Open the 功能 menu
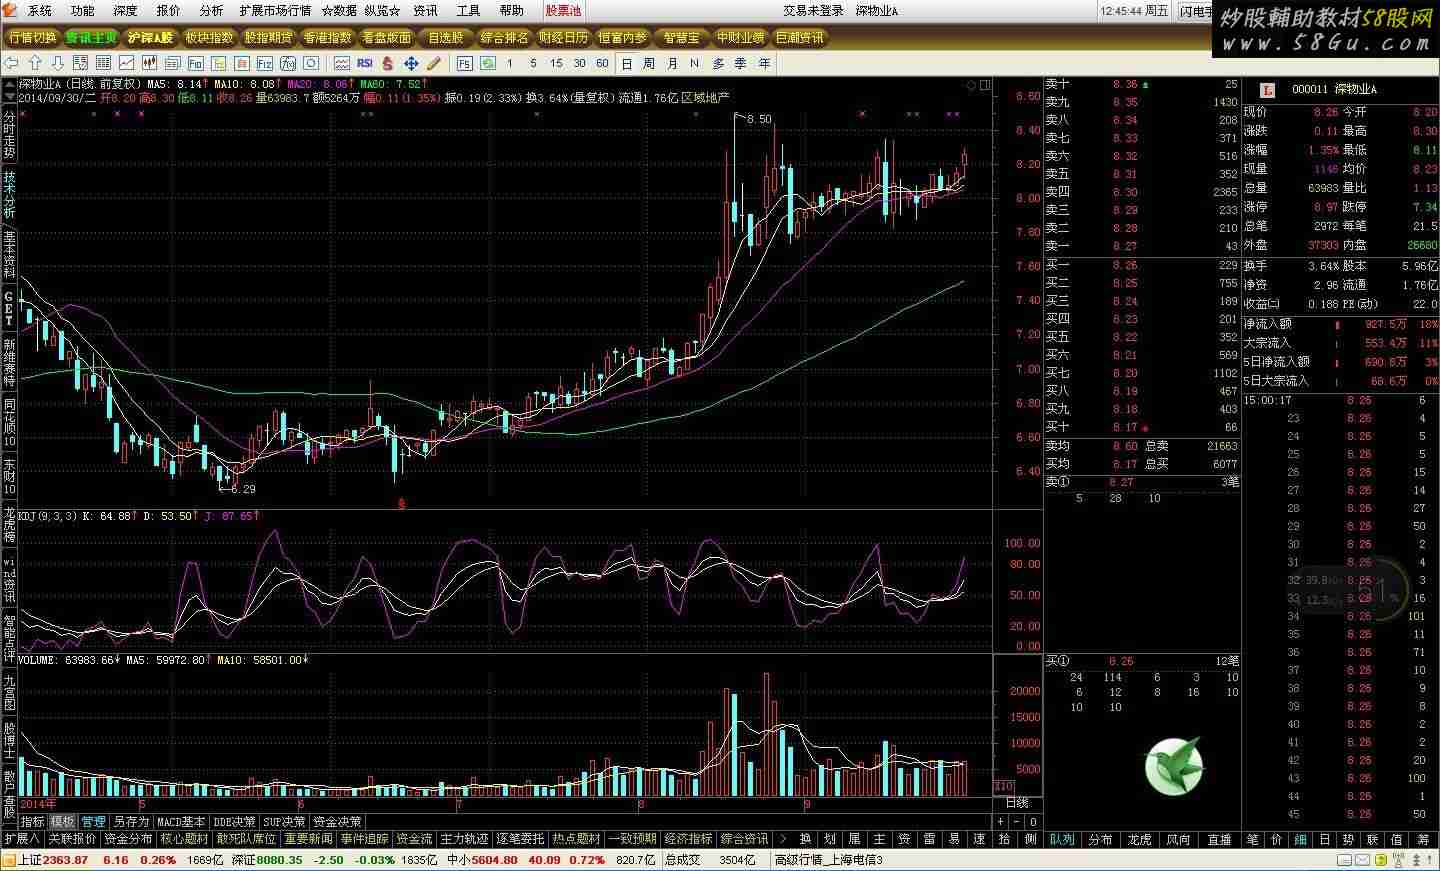 (83, 11)
